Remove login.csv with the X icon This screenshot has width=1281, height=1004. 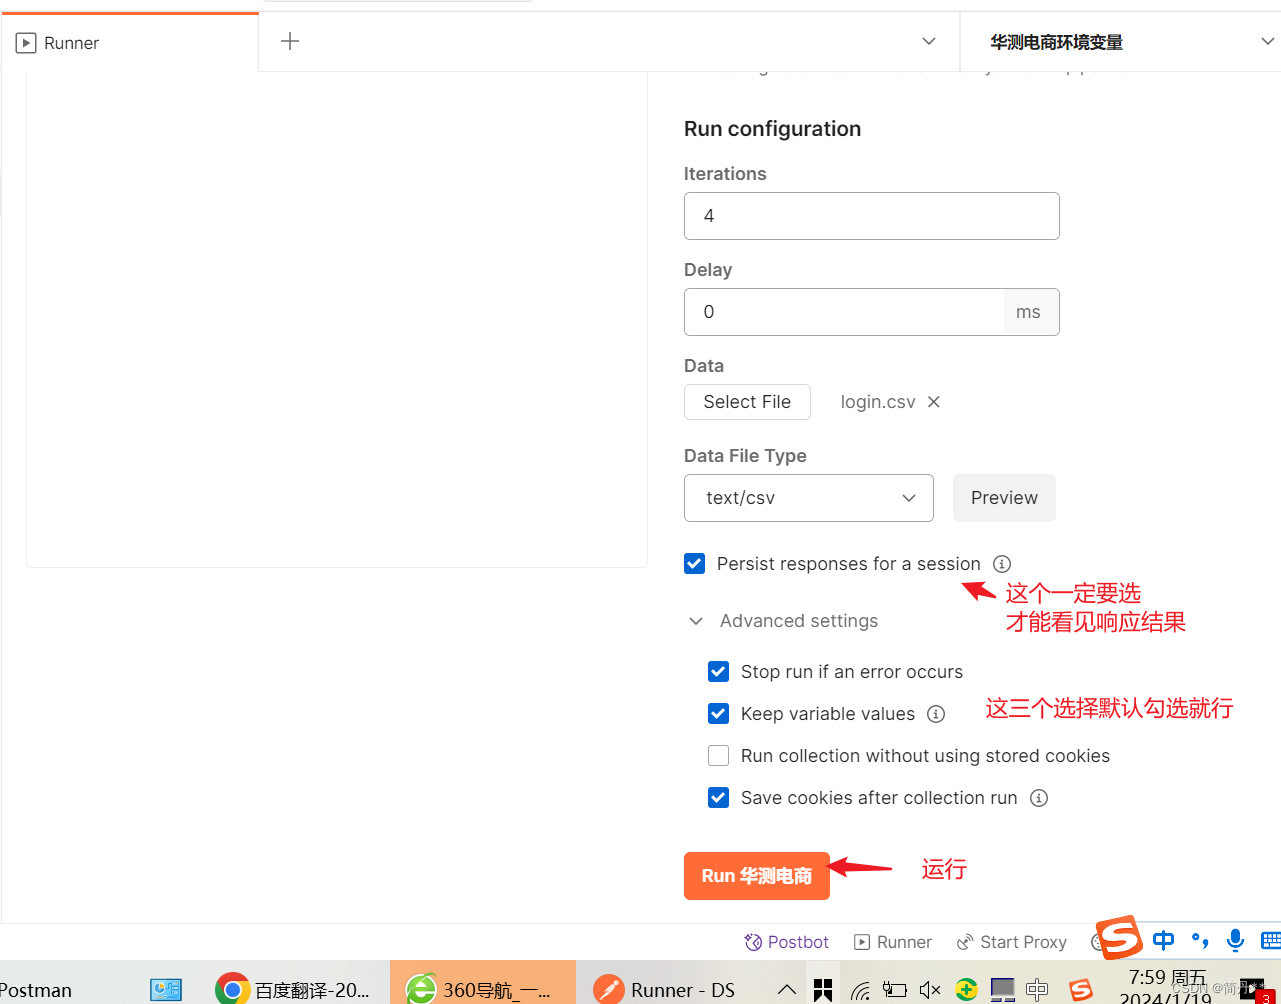click(934, 402)
